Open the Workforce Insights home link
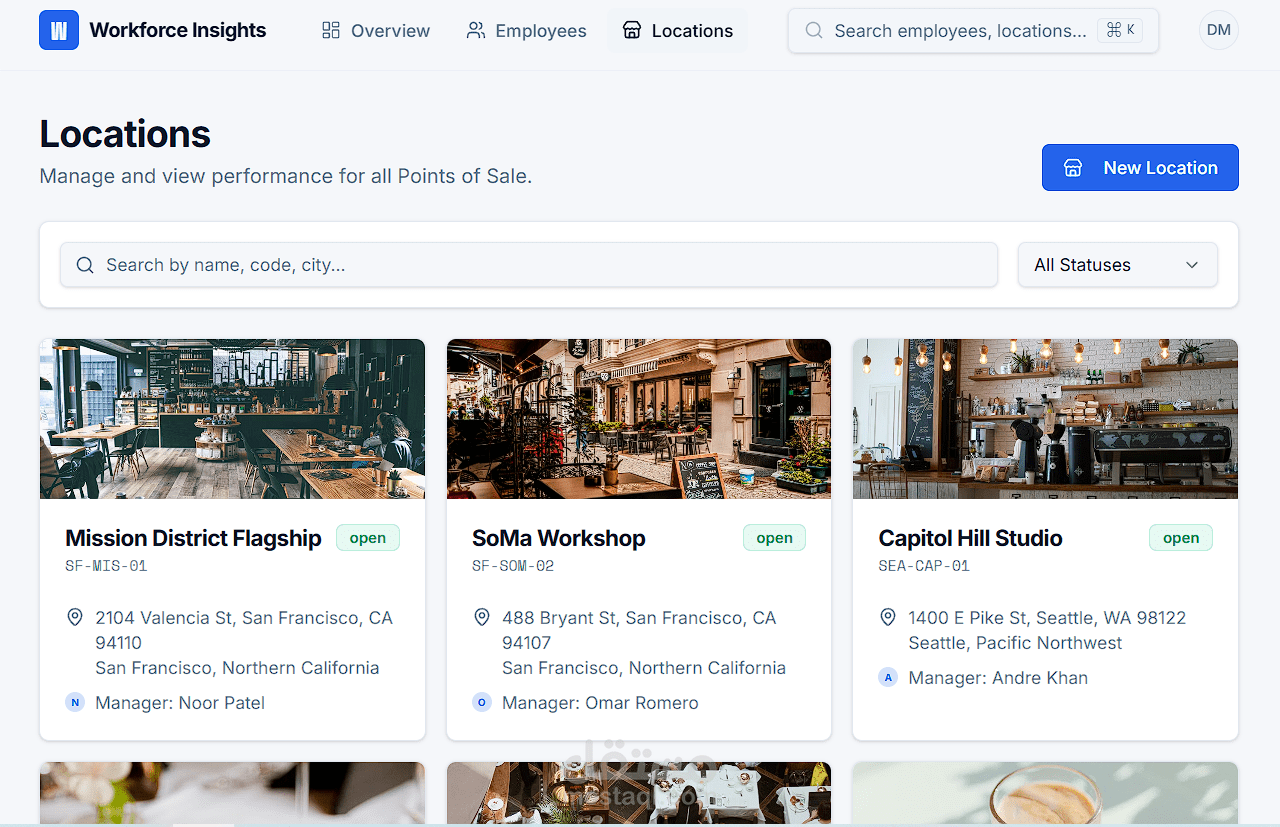1280x827 pixels. click(153, 30)
